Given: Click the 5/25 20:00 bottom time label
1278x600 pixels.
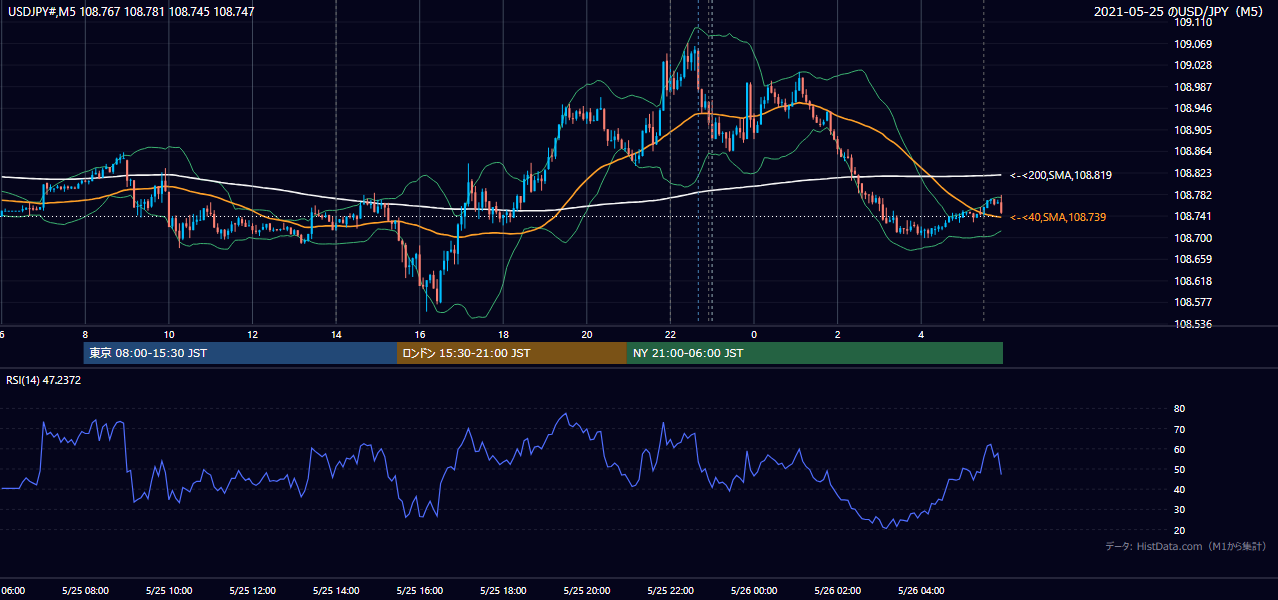Looking at the screenshot, I should click(x=587, y=590).
